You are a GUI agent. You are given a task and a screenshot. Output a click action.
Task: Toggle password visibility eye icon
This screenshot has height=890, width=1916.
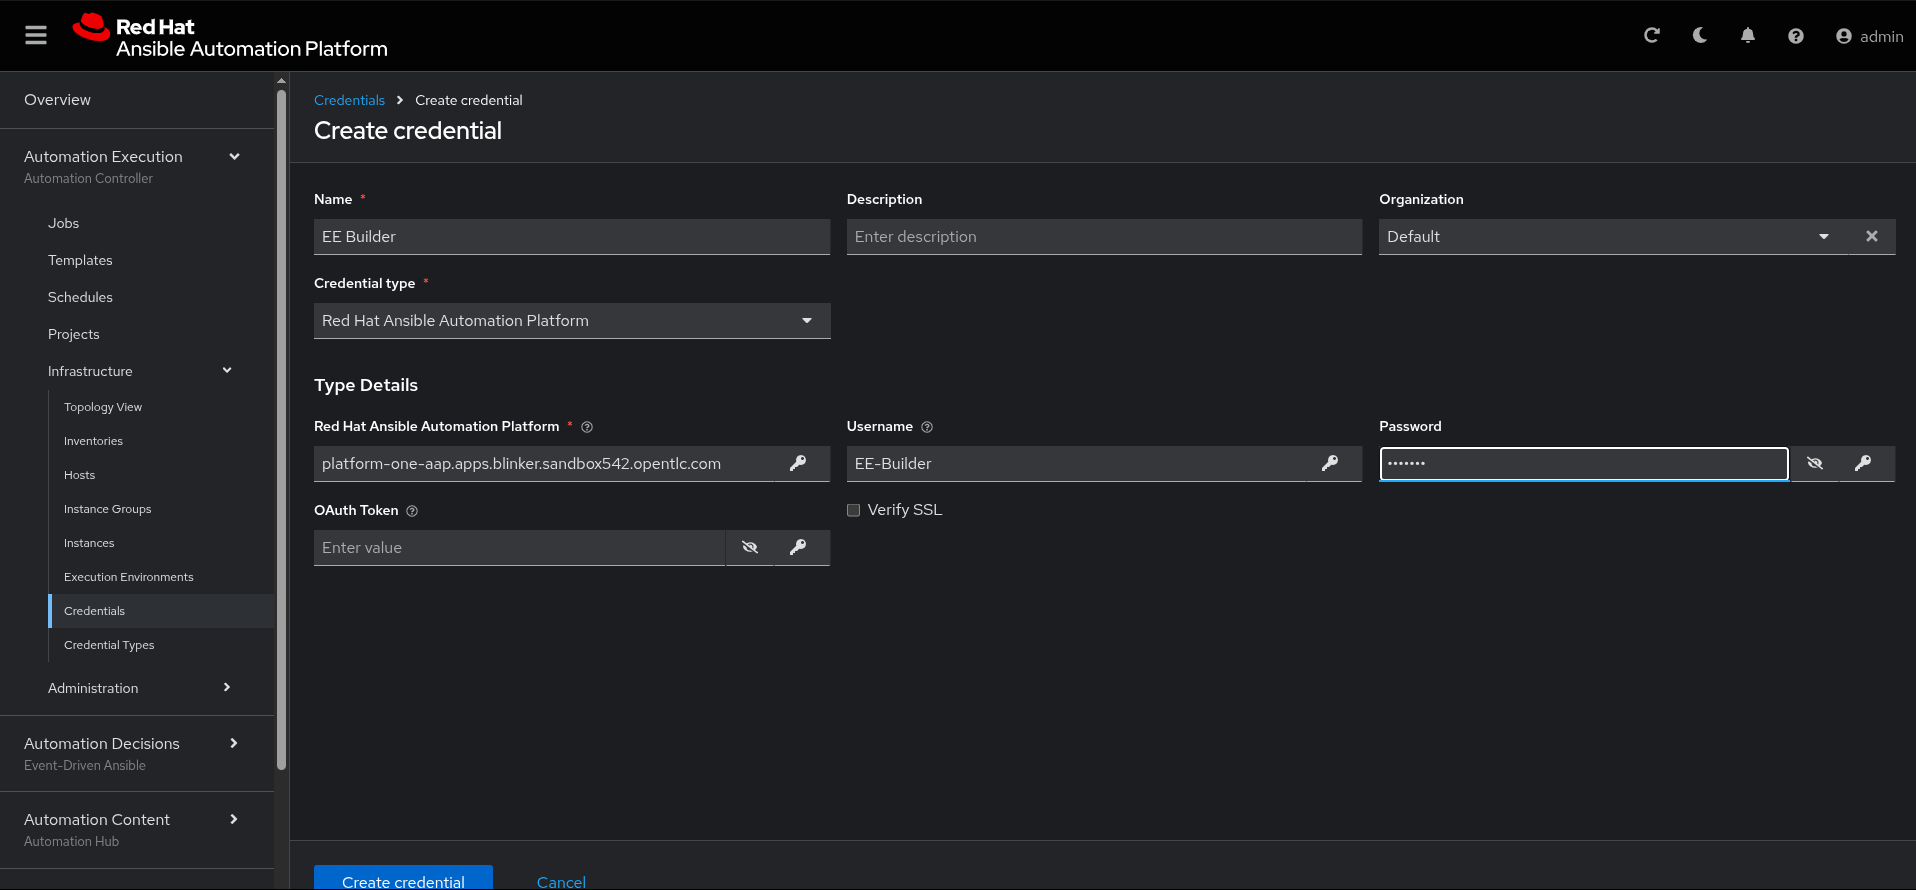pyautogui.click(x=1814, y=463)
